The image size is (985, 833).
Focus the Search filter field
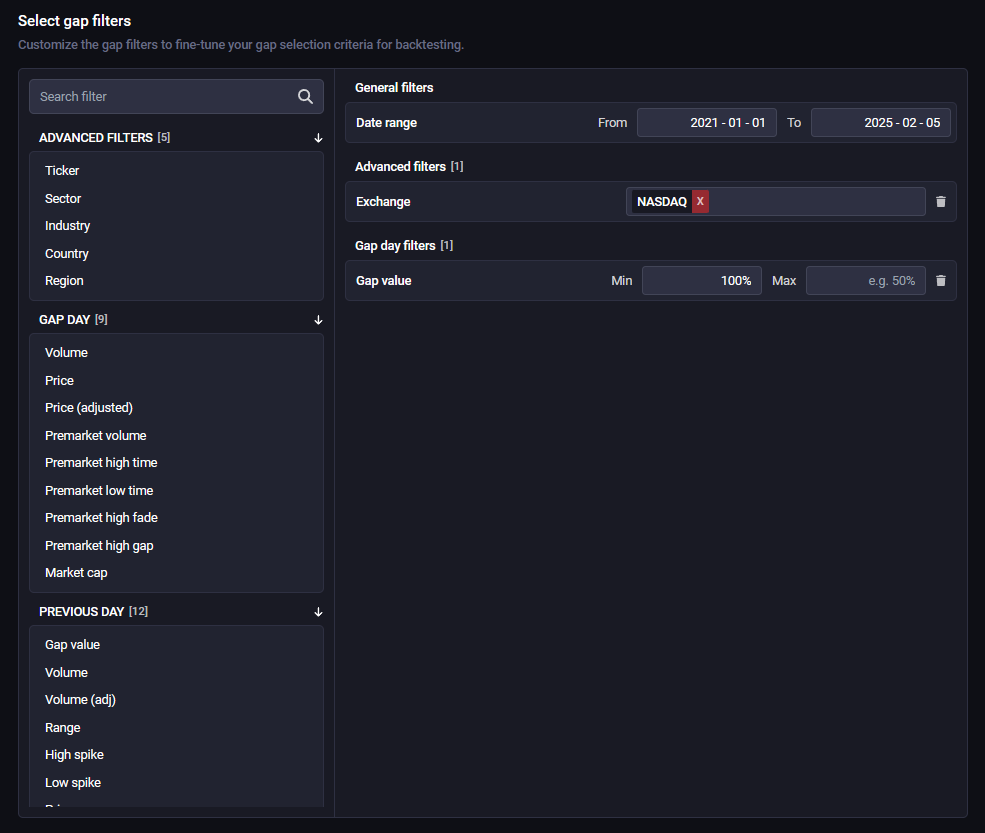pyautogui.click(x=177, y=96)
